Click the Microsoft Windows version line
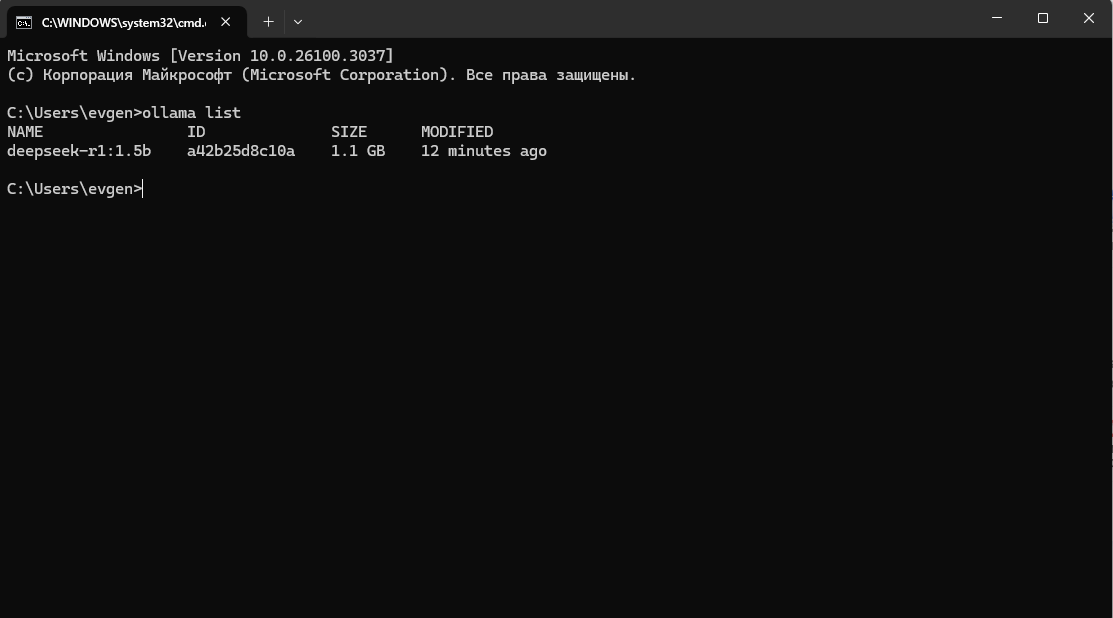Viewport: 1113px width, 618px height. pyautogui.click(x=200, y=56)
